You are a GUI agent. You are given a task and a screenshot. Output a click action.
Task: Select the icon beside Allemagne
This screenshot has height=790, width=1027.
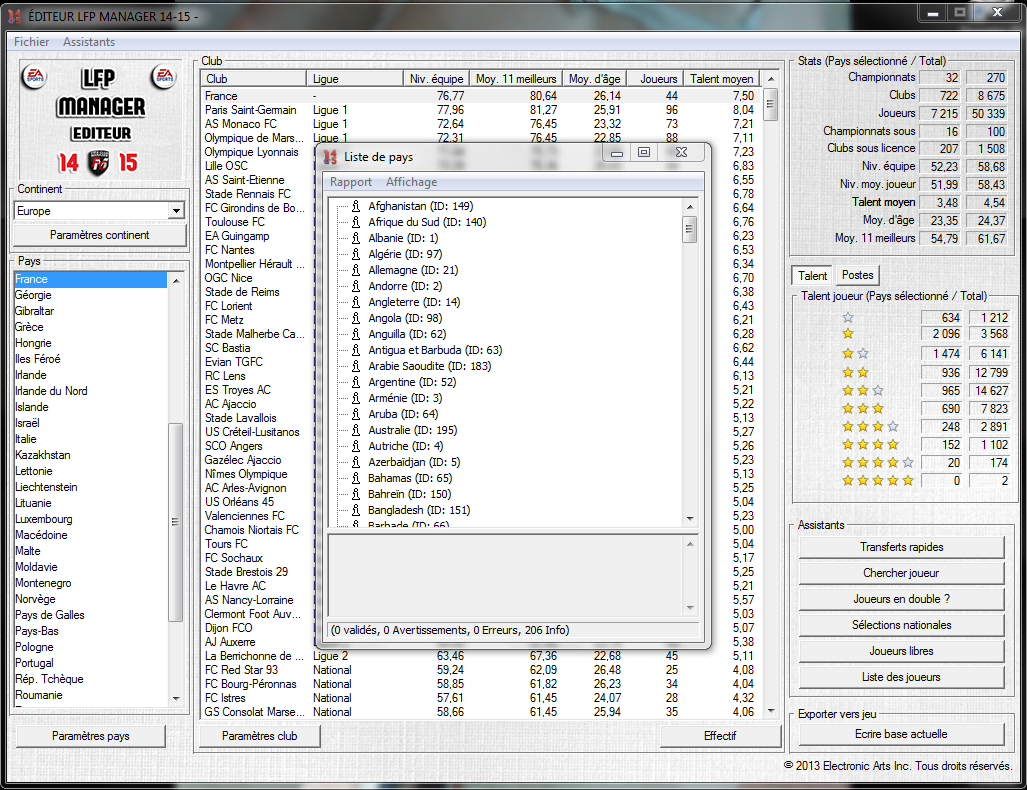click(x=356, y=270)
